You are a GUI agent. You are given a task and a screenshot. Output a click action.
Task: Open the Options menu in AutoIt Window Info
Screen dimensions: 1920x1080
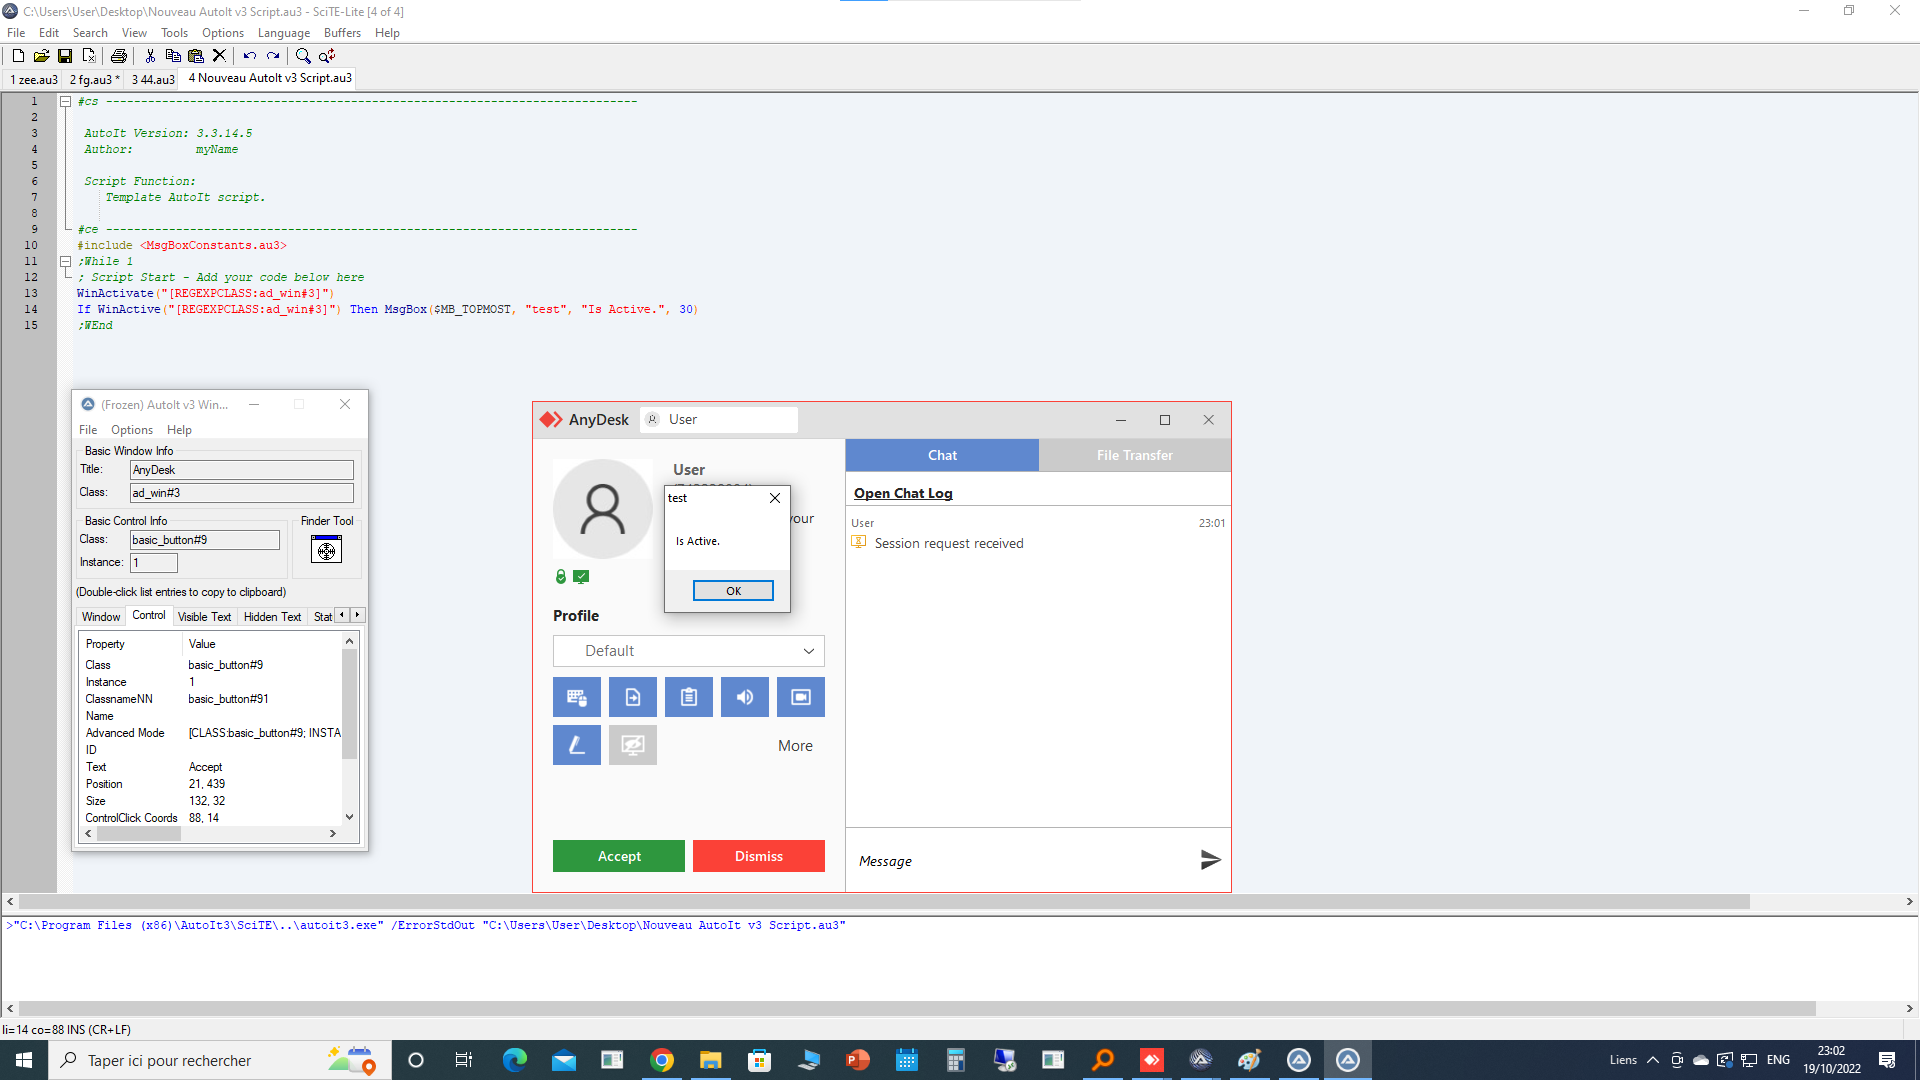pyautogui.click(x=132, y=430)
